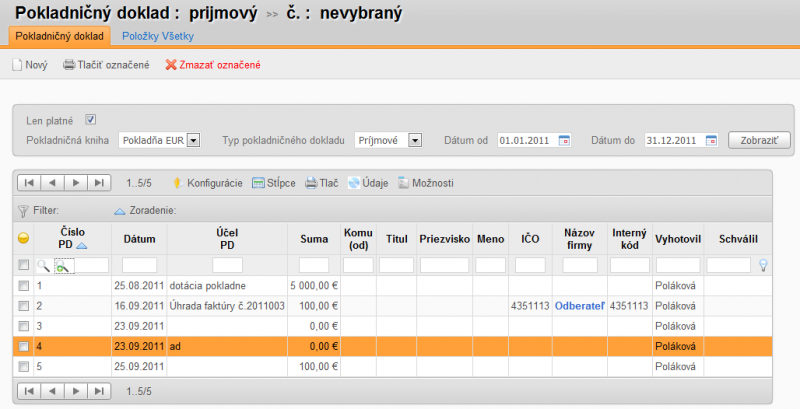The height and width of the screenshot is (409, 800).
Task: Go to next page in top pager
Action: pos(76,183)
